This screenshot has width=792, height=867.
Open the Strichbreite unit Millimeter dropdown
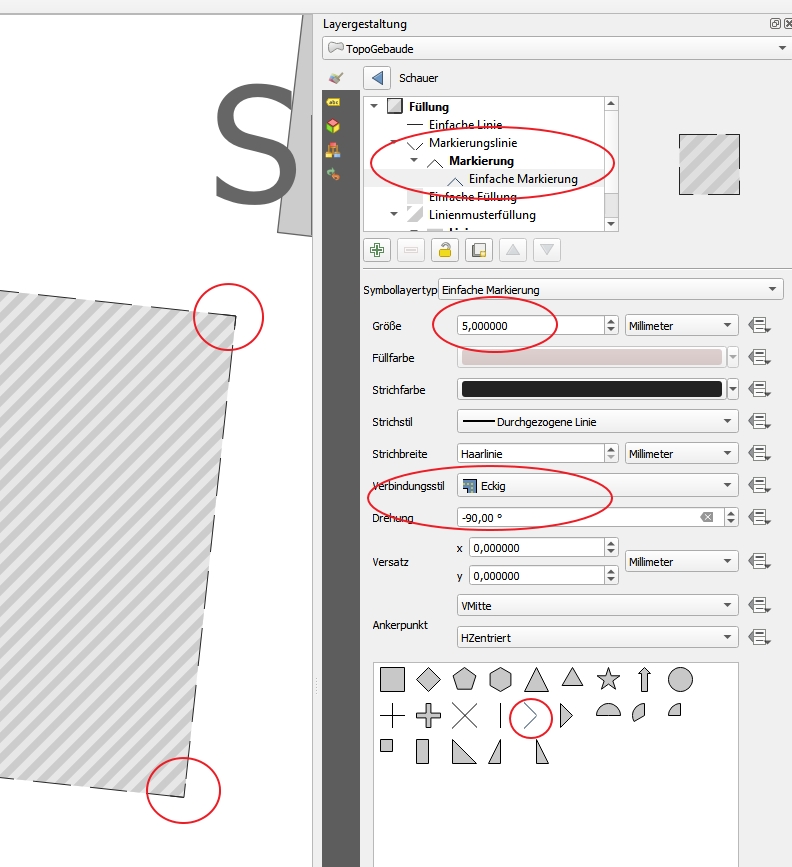pyautogui.click(x=681, y=454)
